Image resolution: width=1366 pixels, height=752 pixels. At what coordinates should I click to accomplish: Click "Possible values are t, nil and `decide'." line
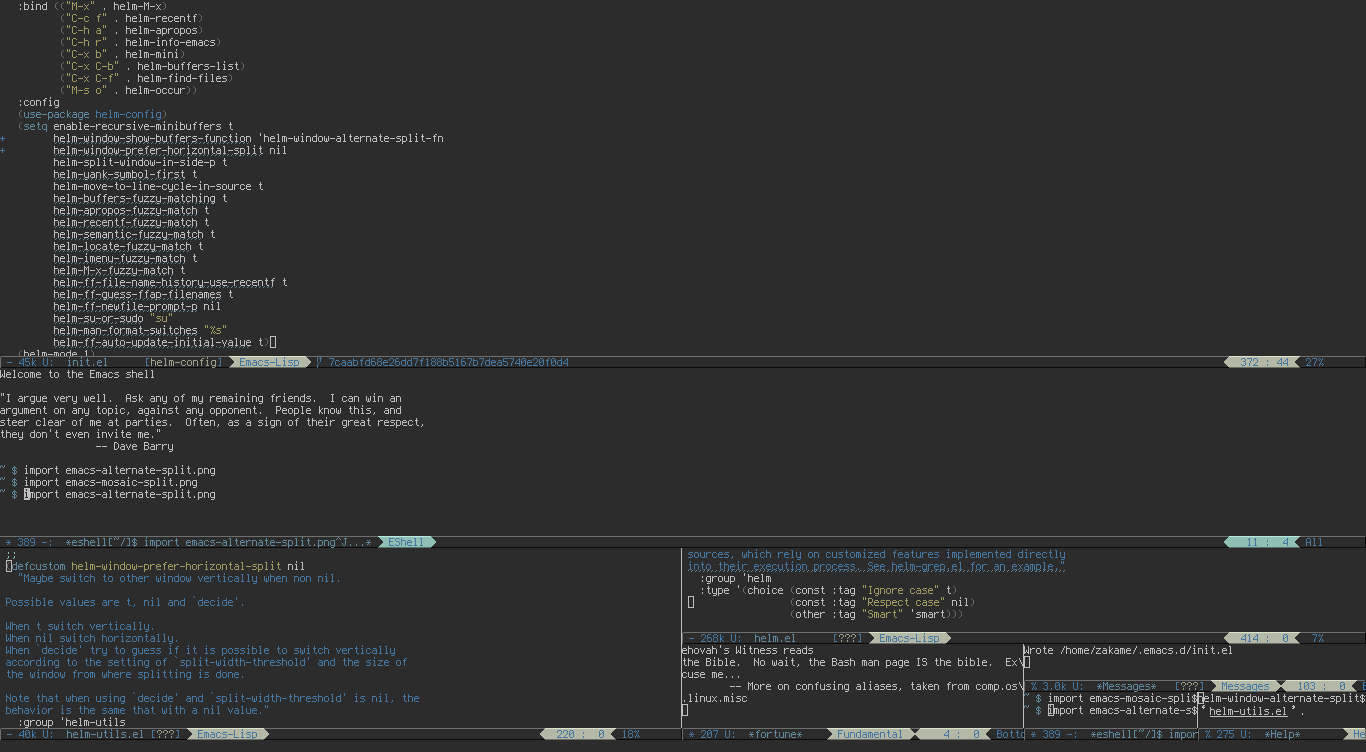pyautogui.click(x=125, y=602)
